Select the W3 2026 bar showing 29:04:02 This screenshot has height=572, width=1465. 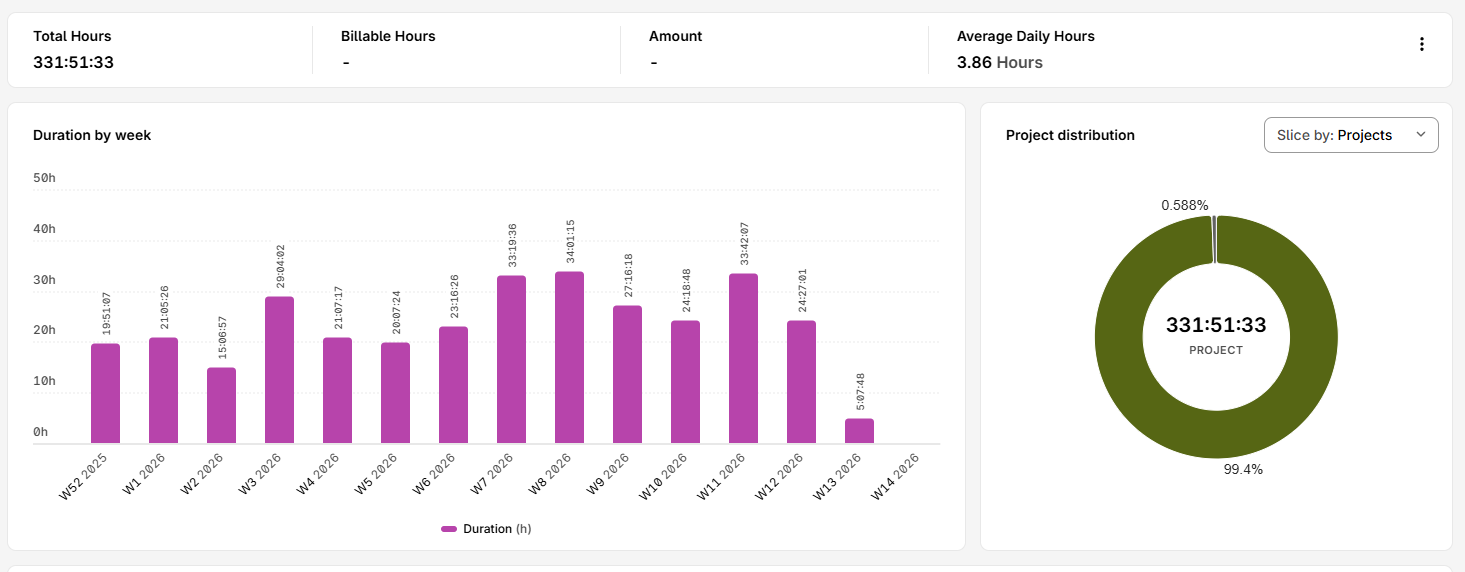[x=279, y=370]
